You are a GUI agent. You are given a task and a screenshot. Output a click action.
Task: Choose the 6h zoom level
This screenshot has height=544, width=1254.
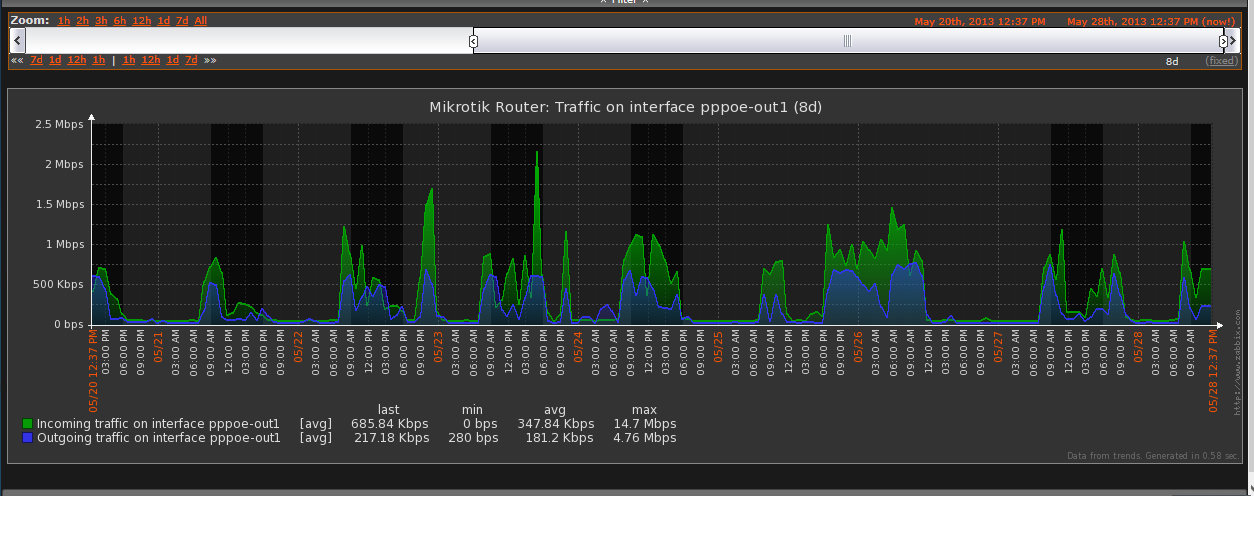click(x=120, y=21)
